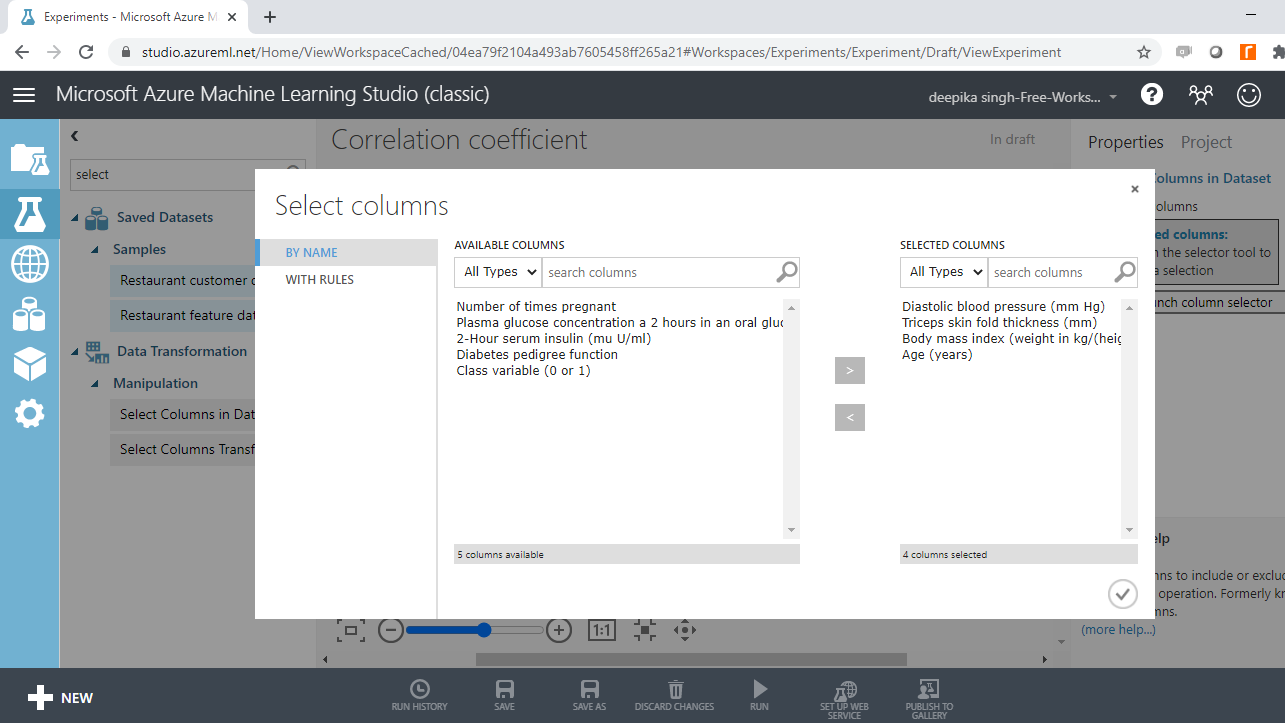Viewport: 1285px width, 723px height.
Task: Click selected columns search field
Action: 1051,272
